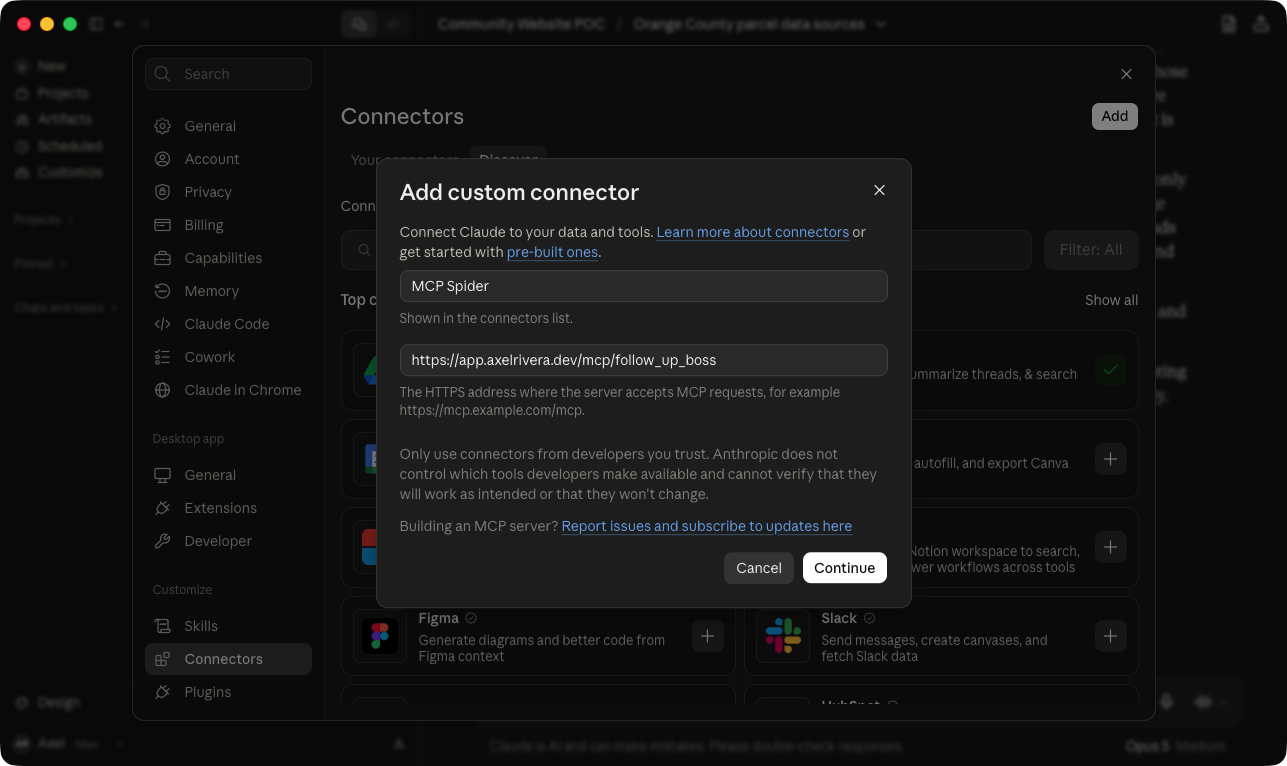1287x766 pixels.
Task: Open Plugins settings
Action: (228, 692)
